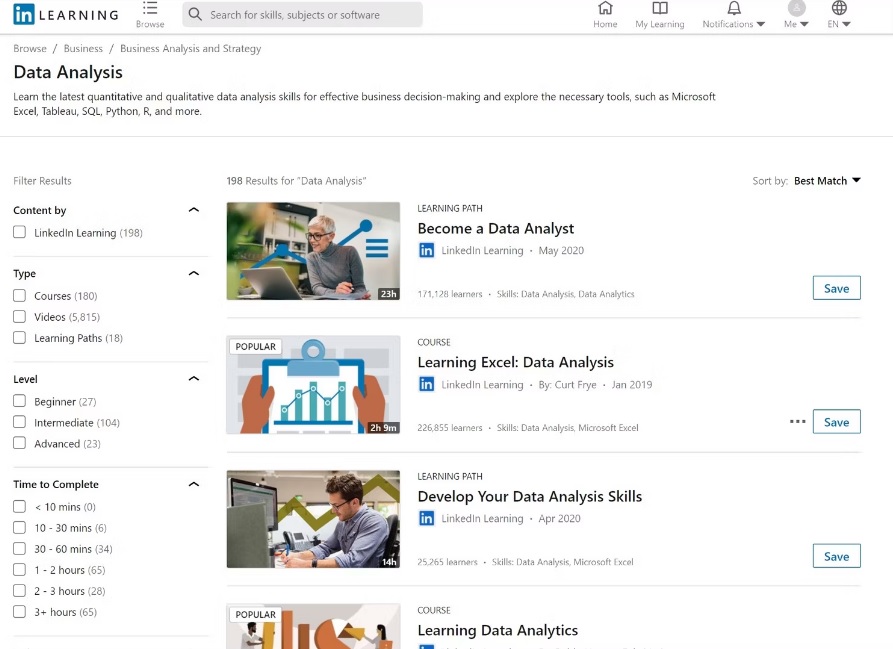Image resolution: width=893 pixels, height=649 pixels.
Task: Tick the Beginner level checkbox
Action: tap(19, 401)
